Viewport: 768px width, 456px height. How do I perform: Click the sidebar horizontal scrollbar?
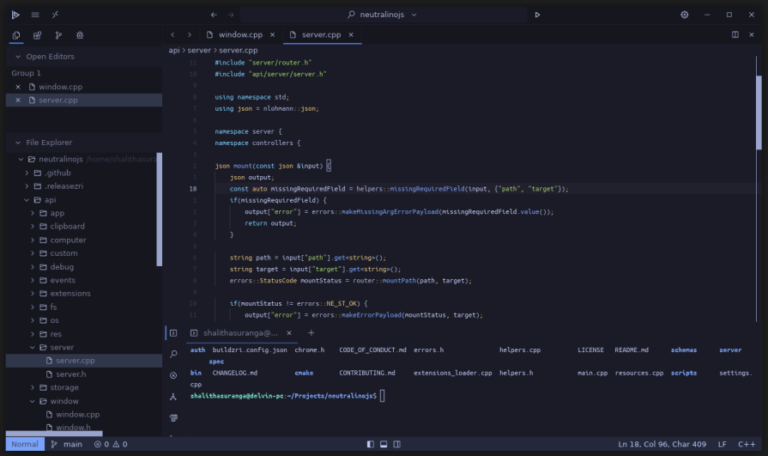click(x=54, y=433)
